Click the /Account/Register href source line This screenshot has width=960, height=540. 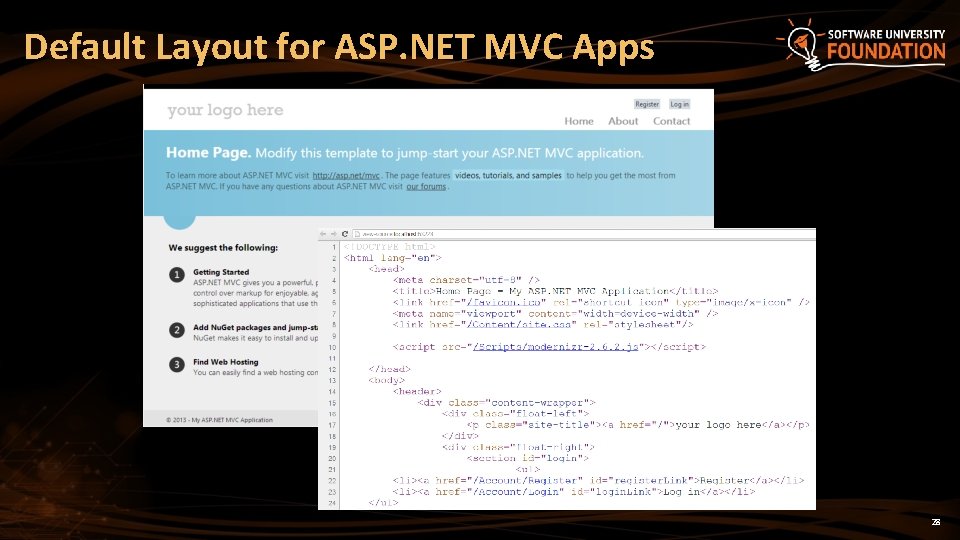(x=598, y=481)
